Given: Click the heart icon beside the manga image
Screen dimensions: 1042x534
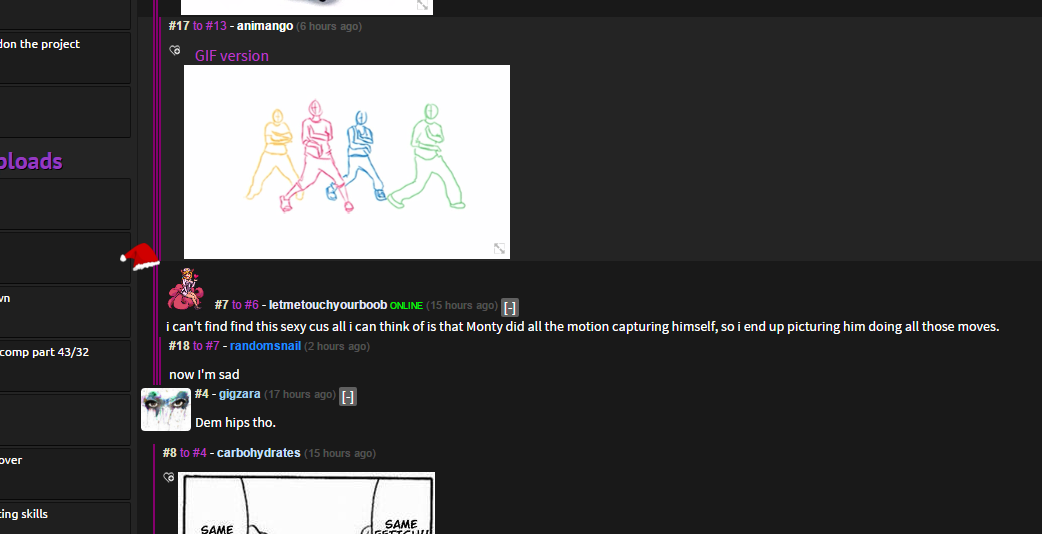Looking at the screenshot, I should [169, 477].
